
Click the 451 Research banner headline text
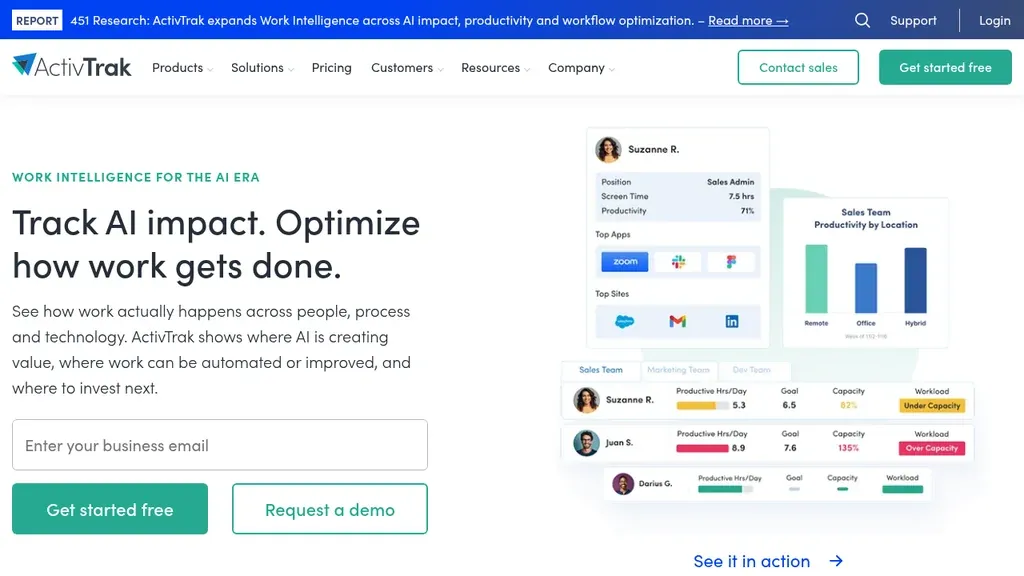[381, 20]
